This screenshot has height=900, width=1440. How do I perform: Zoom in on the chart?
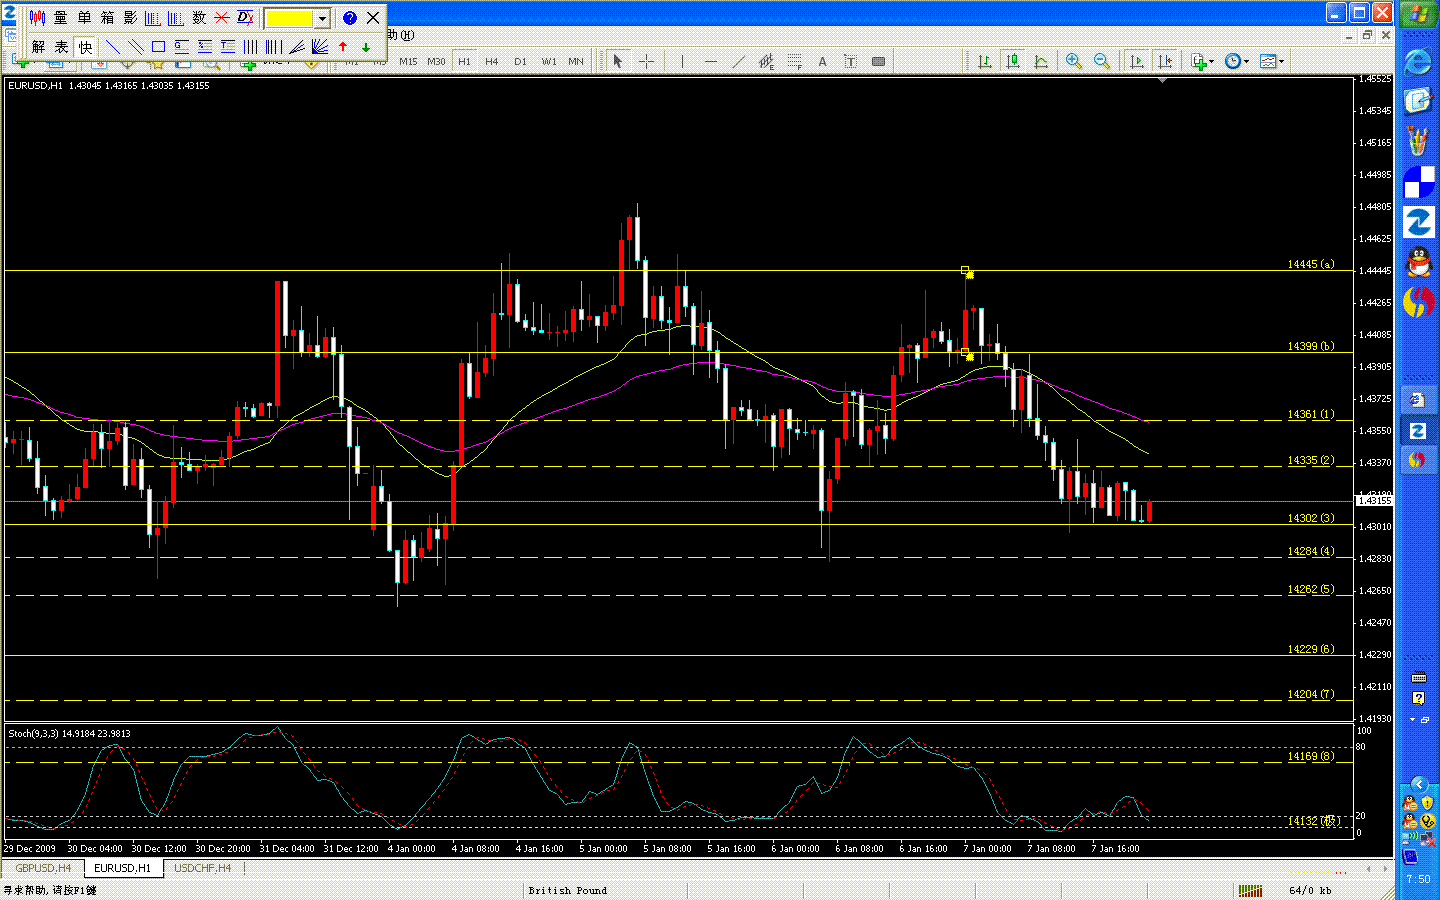click(1074, 62)
